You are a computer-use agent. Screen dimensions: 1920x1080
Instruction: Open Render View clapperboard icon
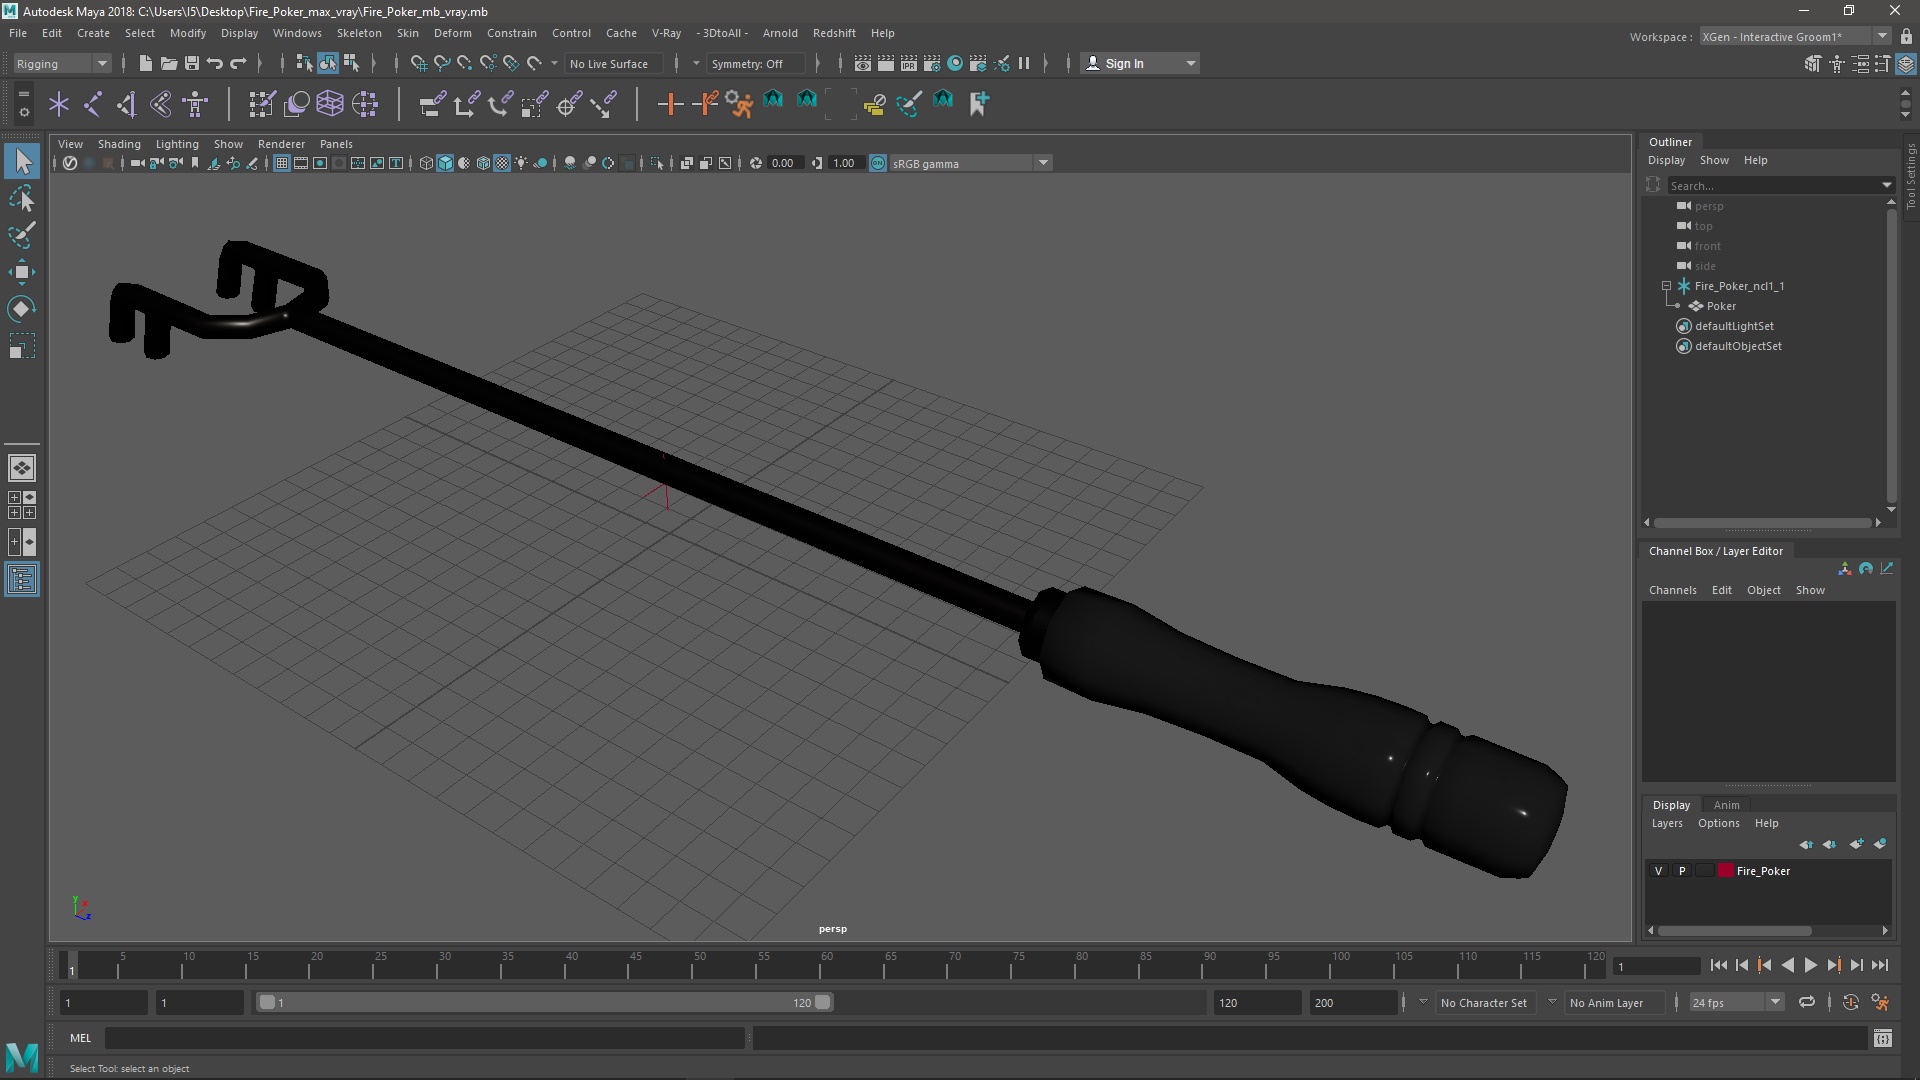(863, 63)
